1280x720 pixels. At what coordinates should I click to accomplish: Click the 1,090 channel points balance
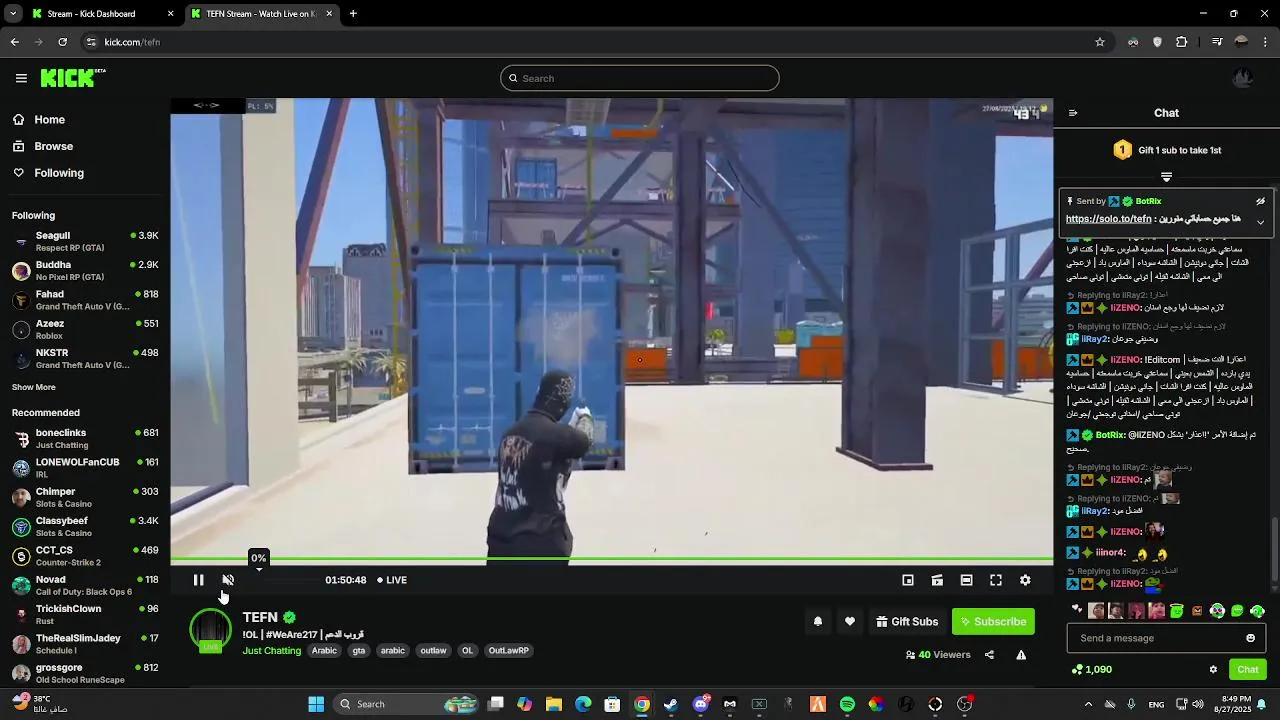click(x=1091, y=670)
